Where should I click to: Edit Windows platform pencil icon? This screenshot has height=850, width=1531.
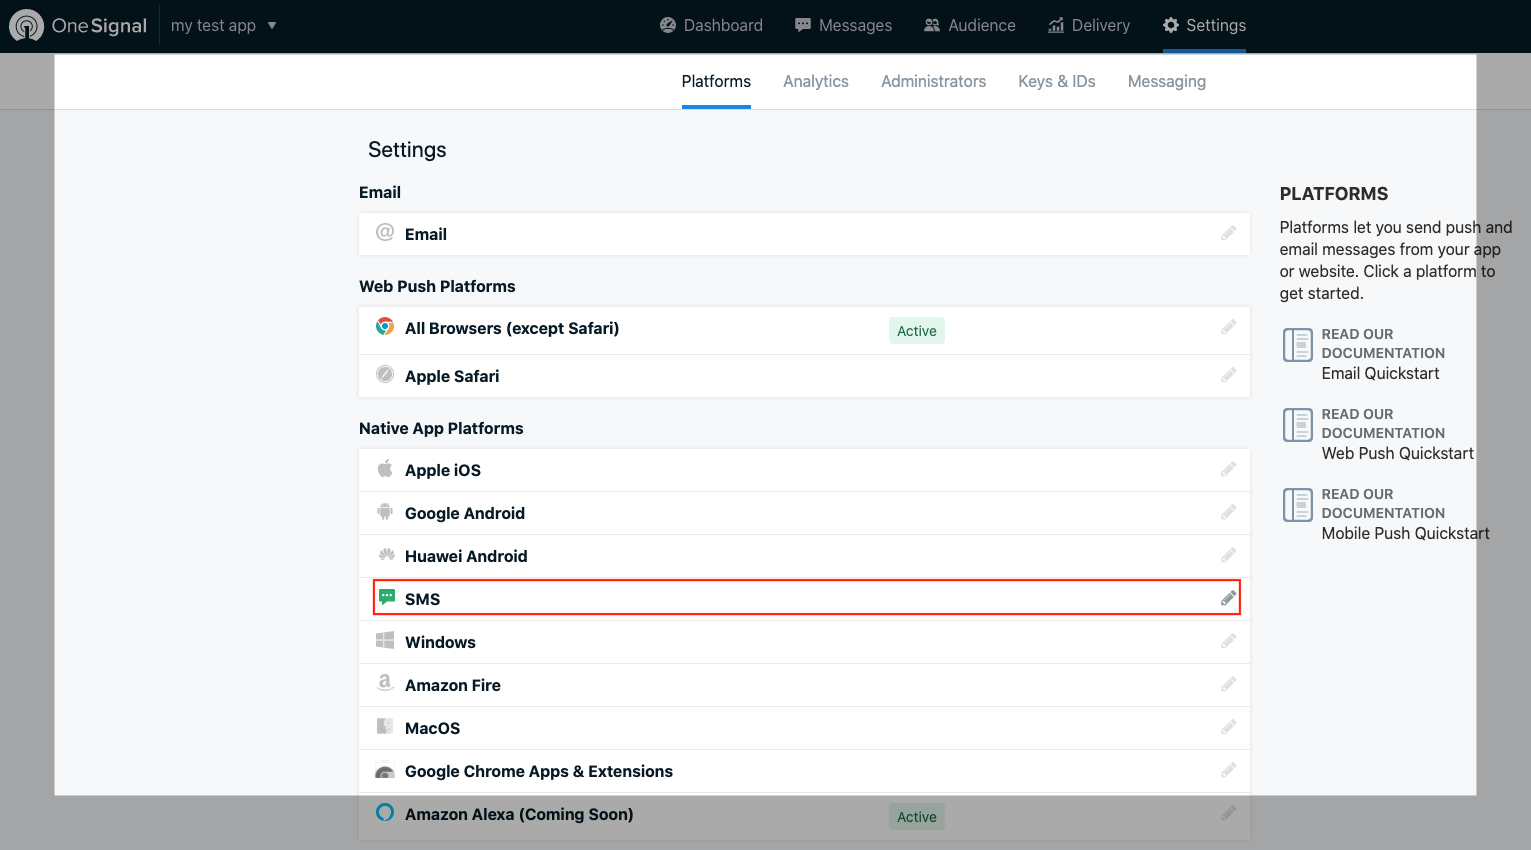[x=1228, y=641]
